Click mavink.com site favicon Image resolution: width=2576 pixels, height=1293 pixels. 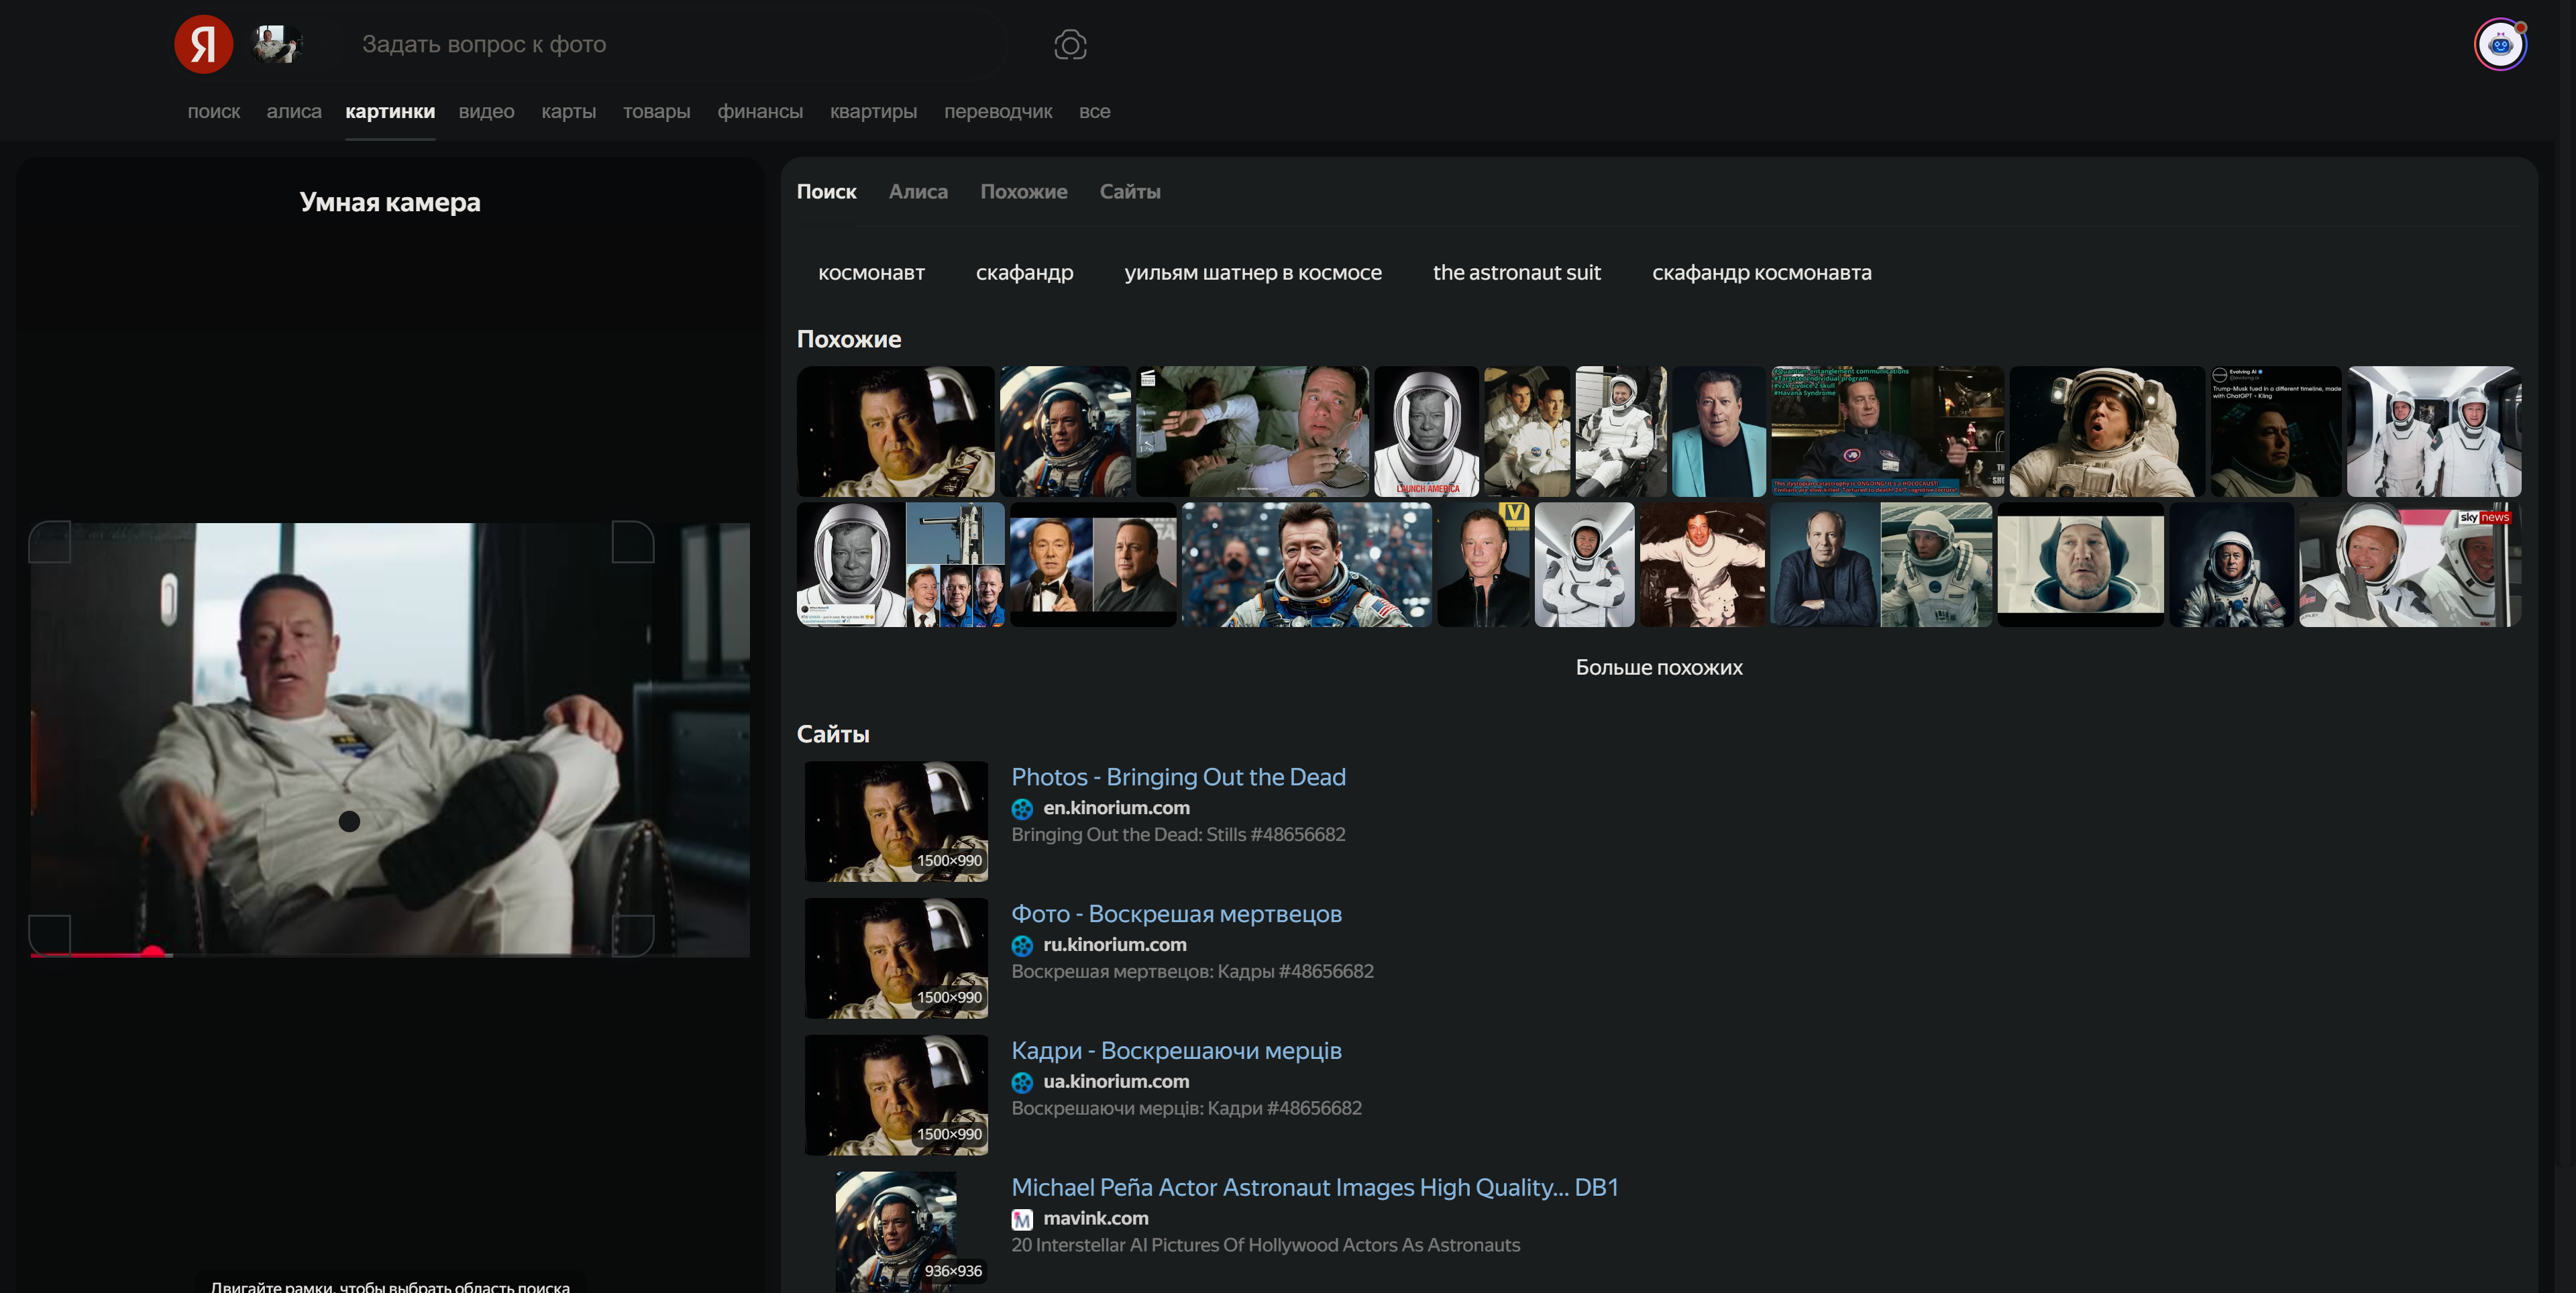(1022, 1219)
